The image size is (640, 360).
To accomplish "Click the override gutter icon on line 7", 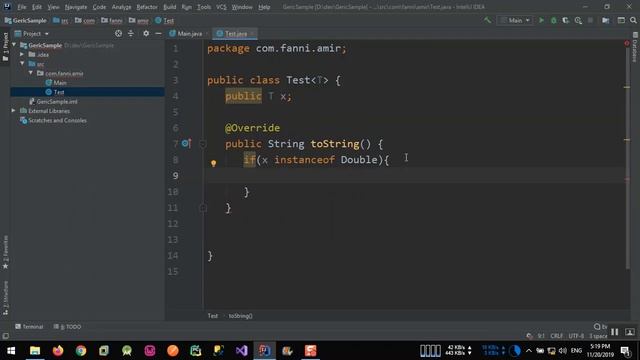I will coord(186,143).
